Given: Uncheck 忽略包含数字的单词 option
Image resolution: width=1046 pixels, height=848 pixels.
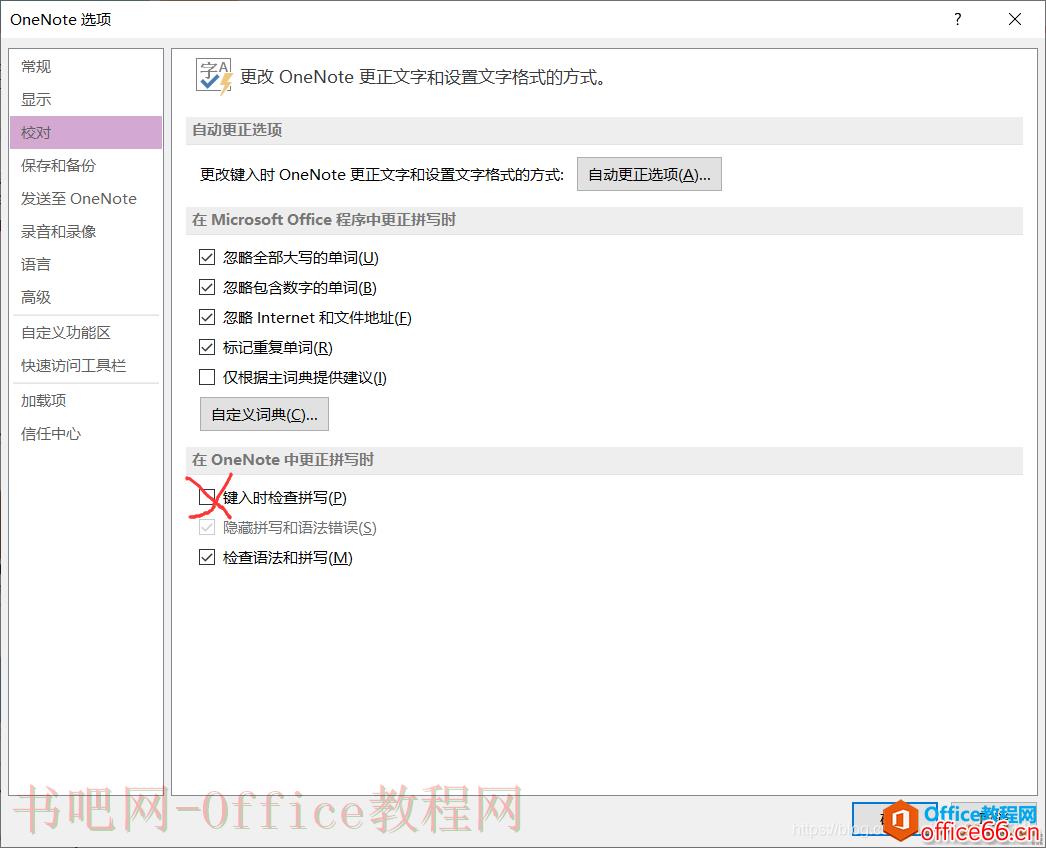Looking at the screenshot, I should click(207, 287).
